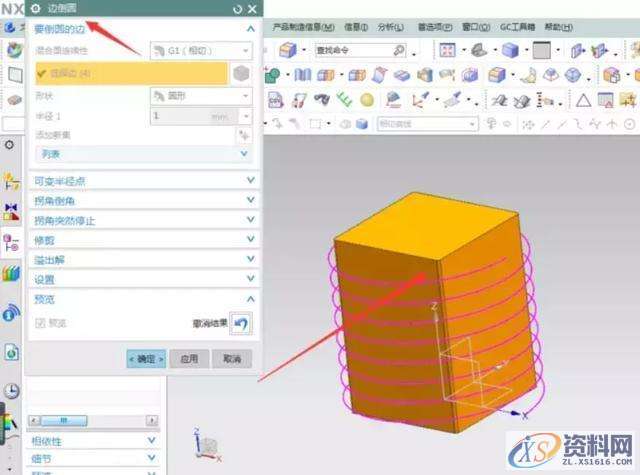Image resolution: width=640 pixels, height=475 pixels.
Task: Open the G1 (相切) continuity dropdown
Action: click(200, 49)
